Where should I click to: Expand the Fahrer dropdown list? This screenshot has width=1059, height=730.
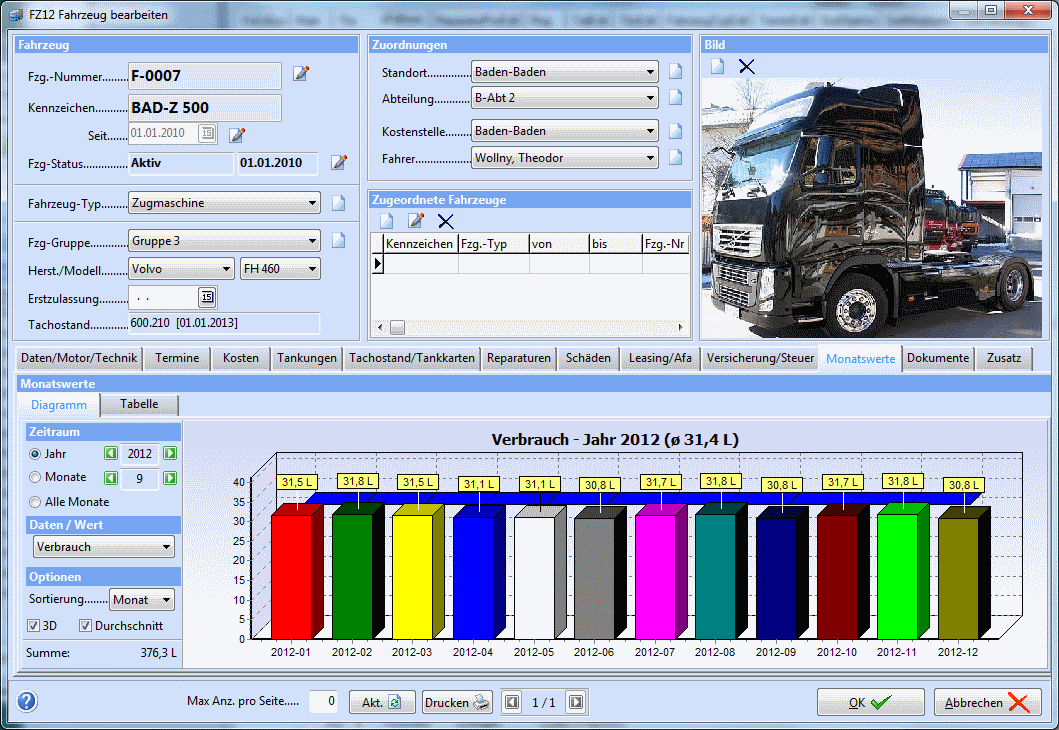pyautogui.click(x=651, y=158)
